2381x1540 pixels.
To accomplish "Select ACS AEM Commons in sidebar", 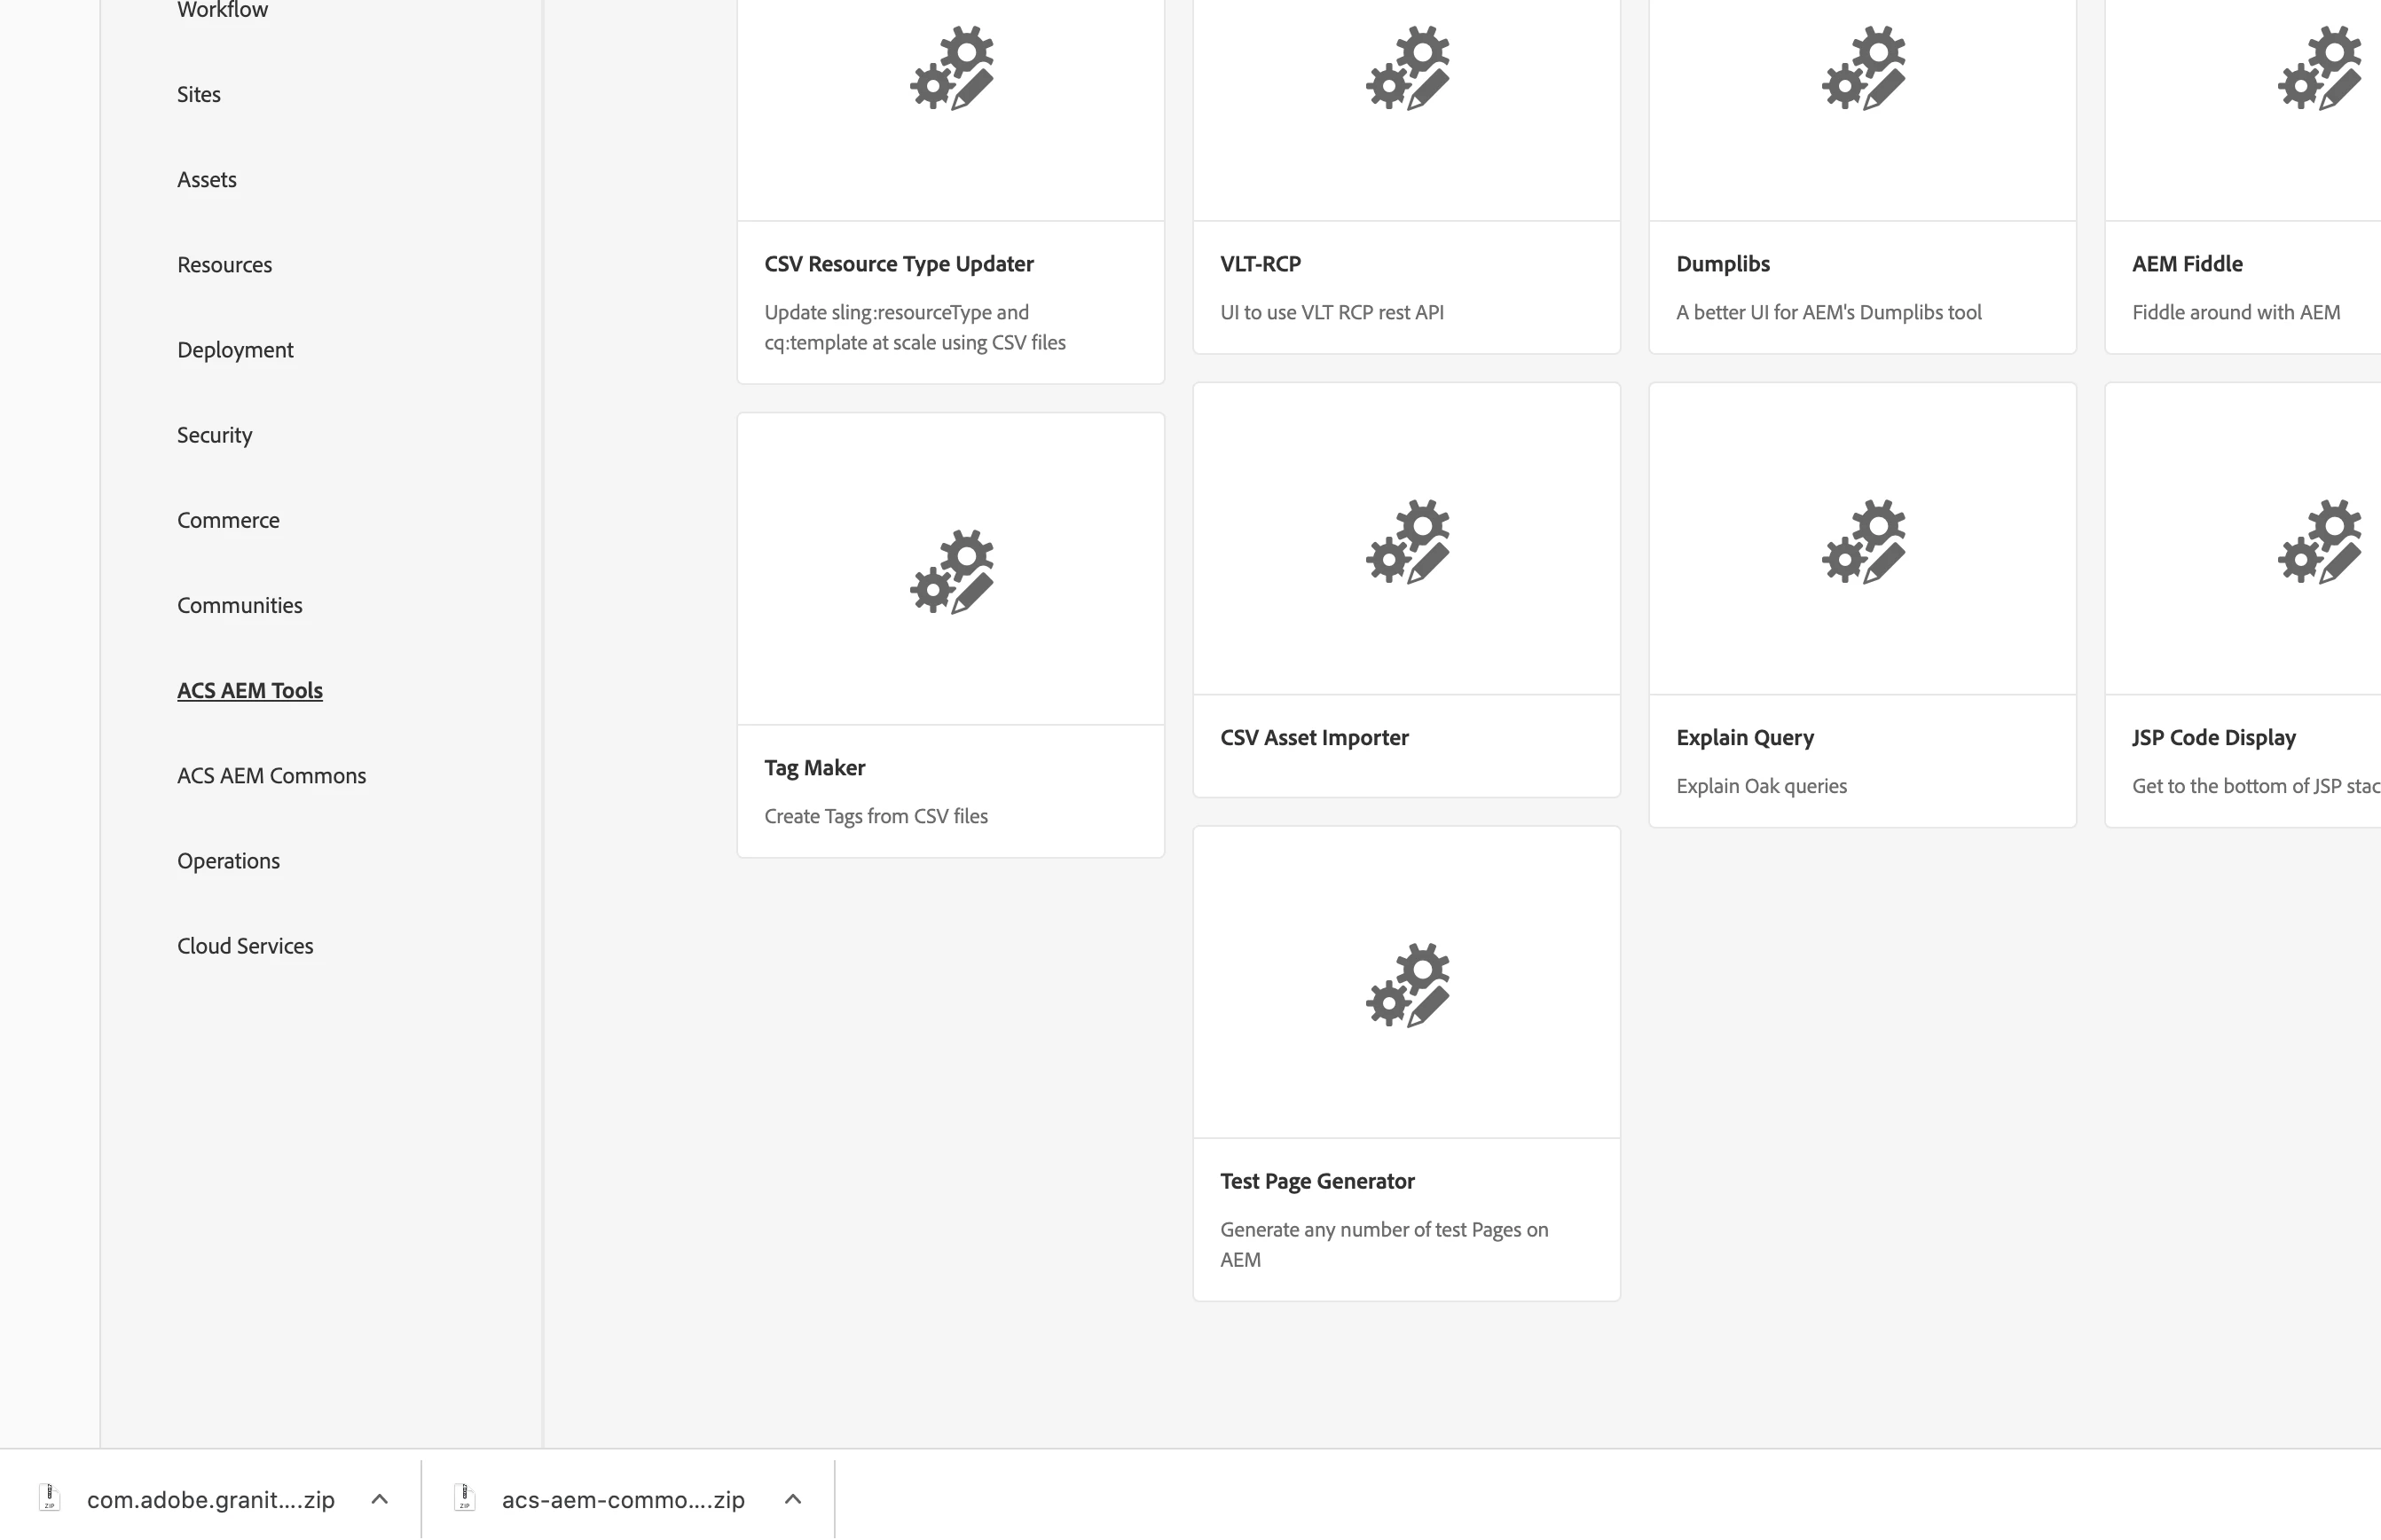I will coord(271,775).
